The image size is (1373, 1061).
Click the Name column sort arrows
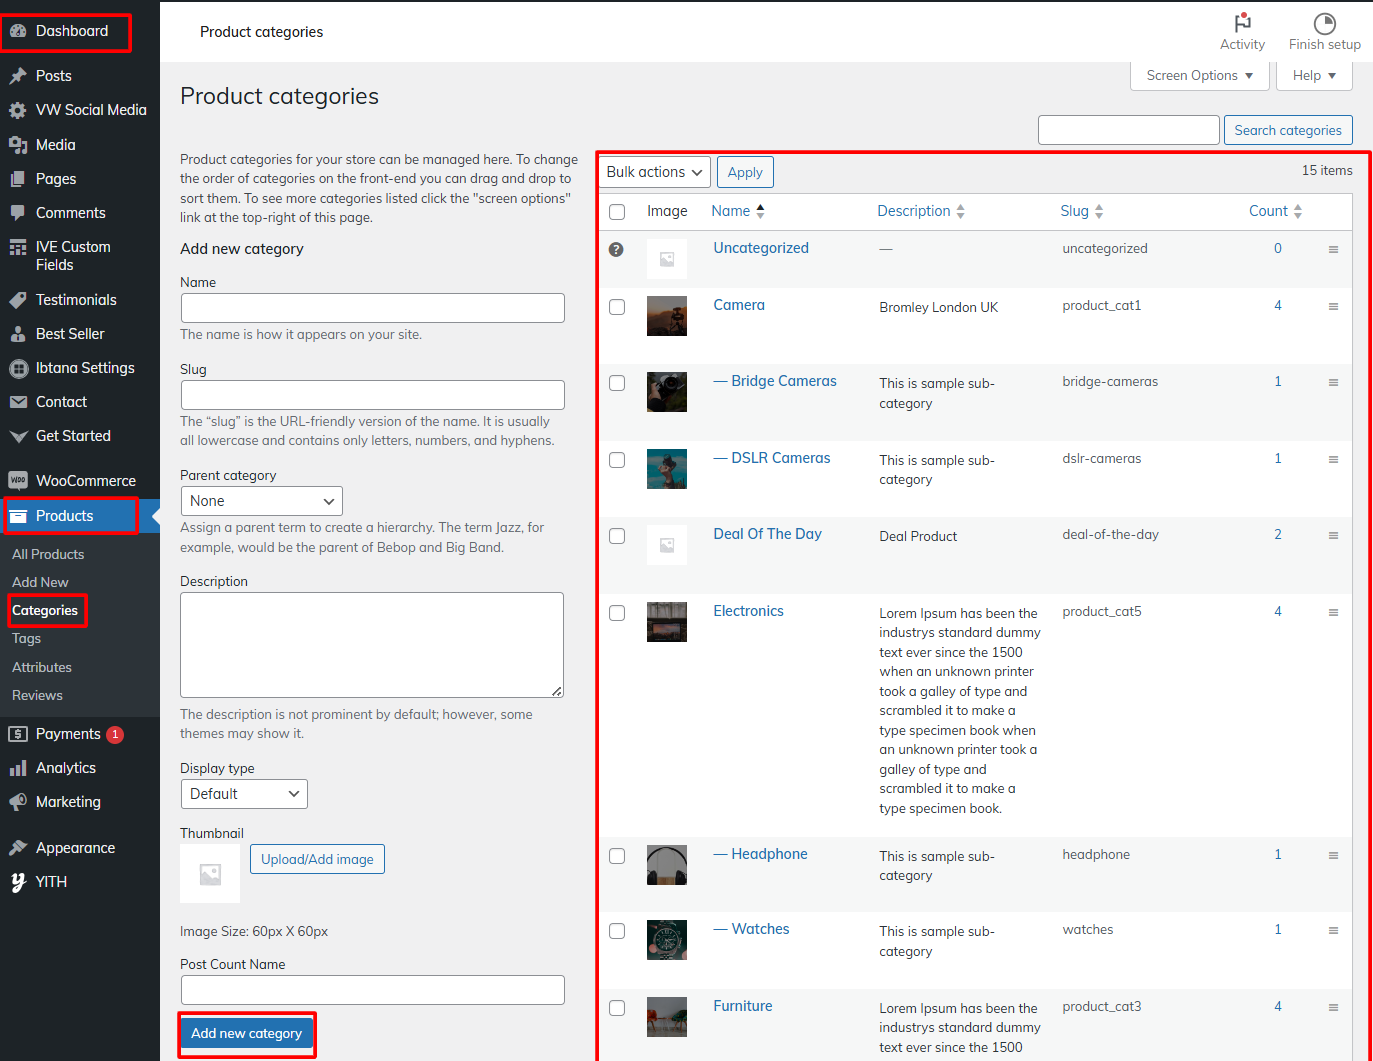[x=760, y=211]
